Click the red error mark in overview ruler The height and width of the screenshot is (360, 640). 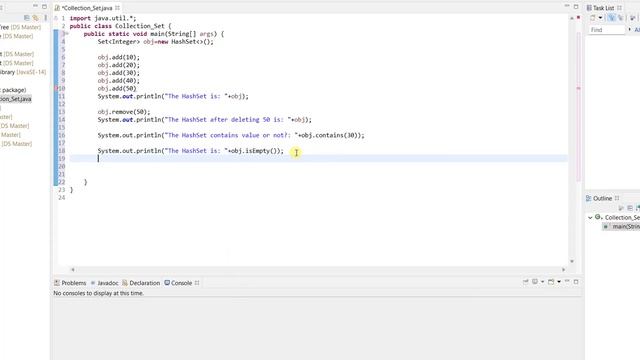click(x=578, y=88)
